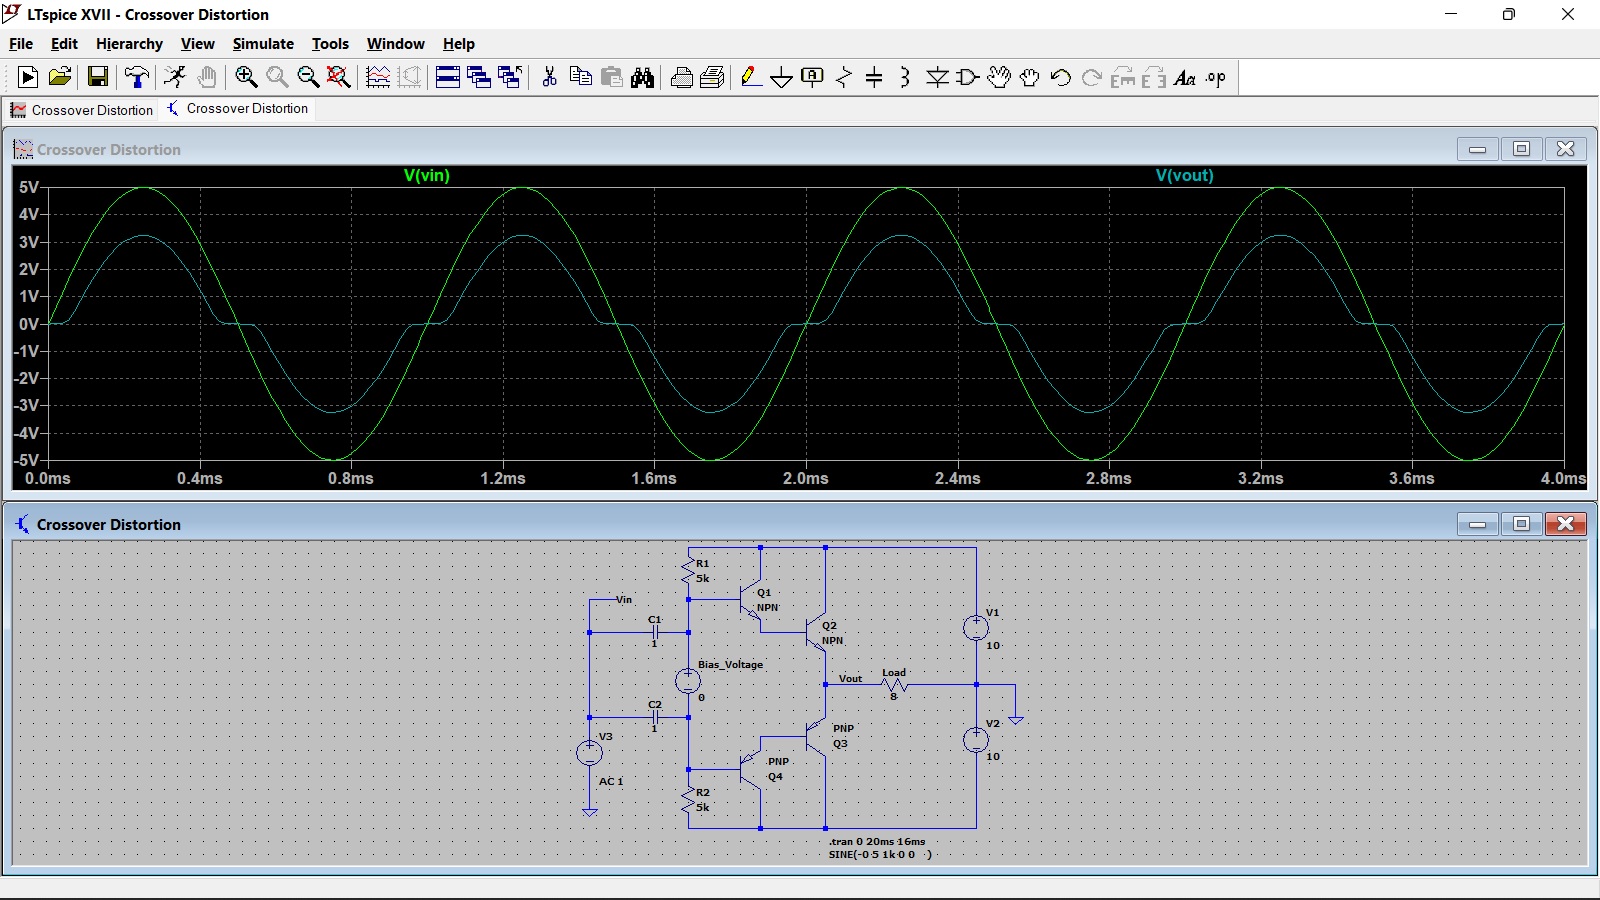Select the Cut scissors tool

(549, 77)
